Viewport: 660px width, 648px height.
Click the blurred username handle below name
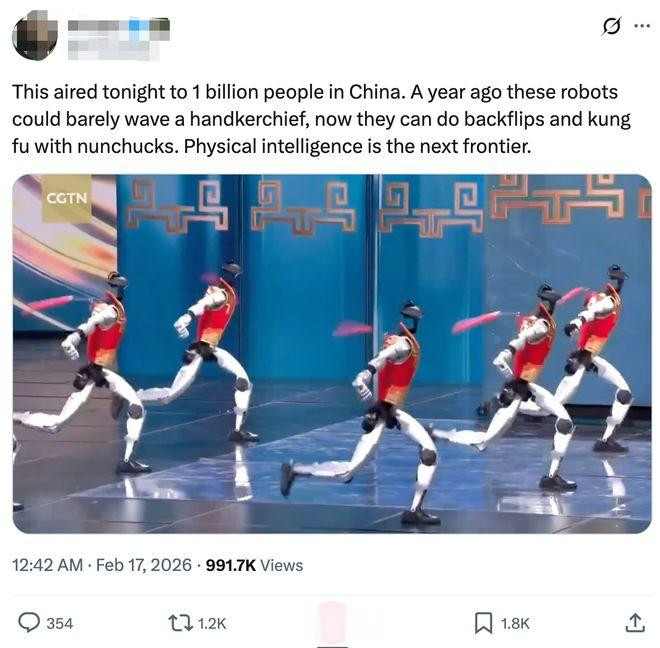click(x=114, y=51)
